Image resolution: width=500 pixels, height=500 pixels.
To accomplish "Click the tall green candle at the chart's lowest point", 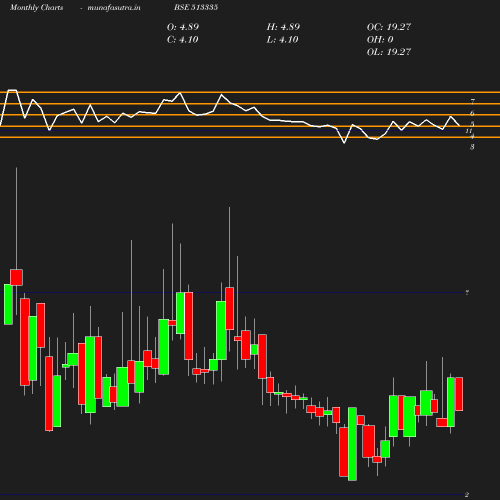I will pyautogui.click(x=352, y=444).
